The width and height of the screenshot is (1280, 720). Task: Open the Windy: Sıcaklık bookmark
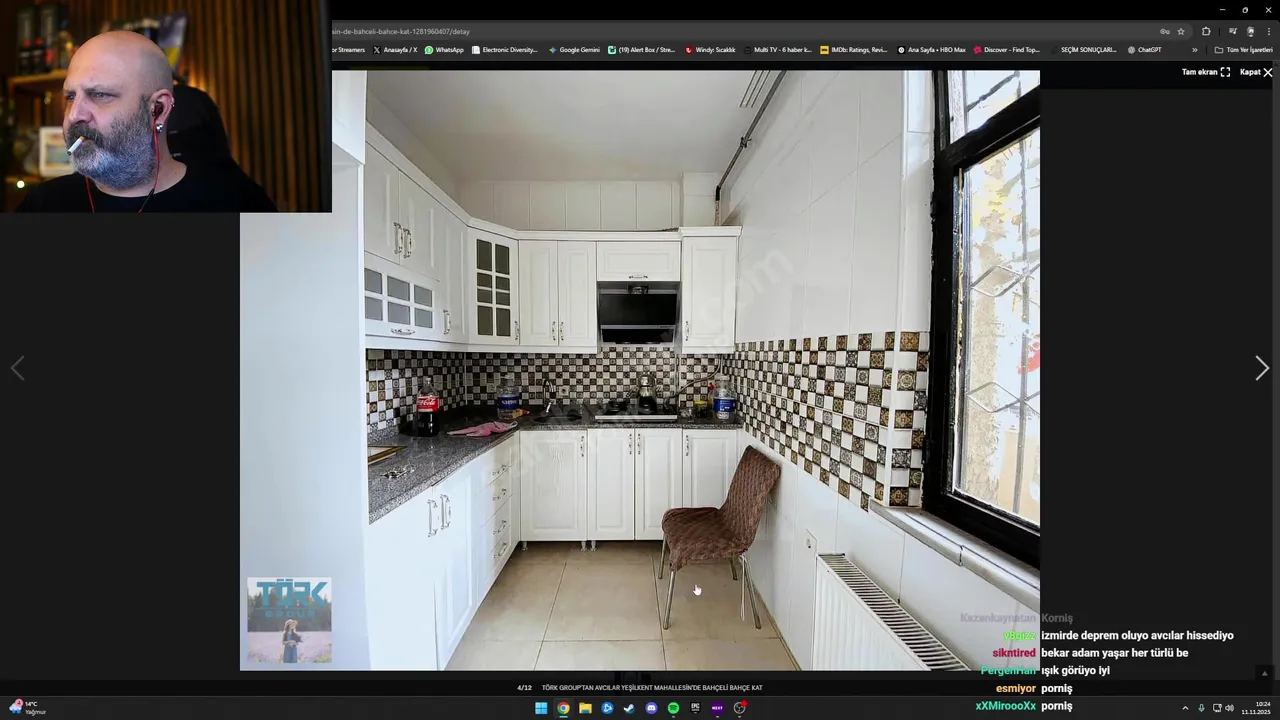710,49
